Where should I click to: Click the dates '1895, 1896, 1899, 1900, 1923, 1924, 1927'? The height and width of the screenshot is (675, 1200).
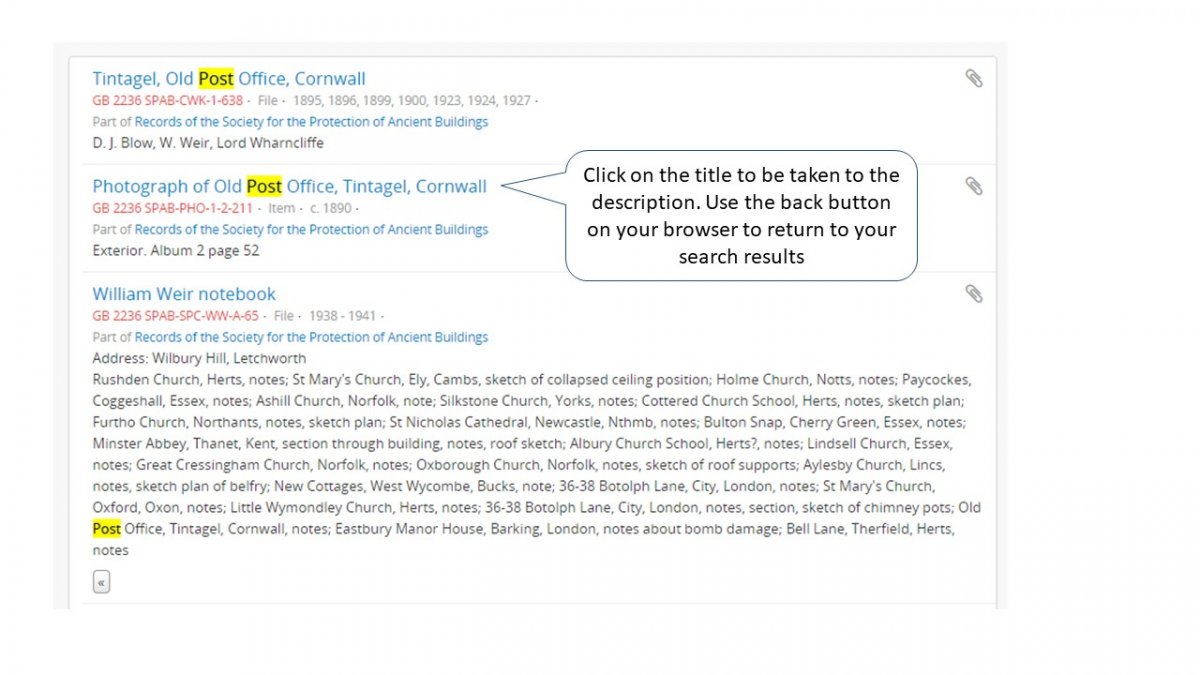click(414, 101)
